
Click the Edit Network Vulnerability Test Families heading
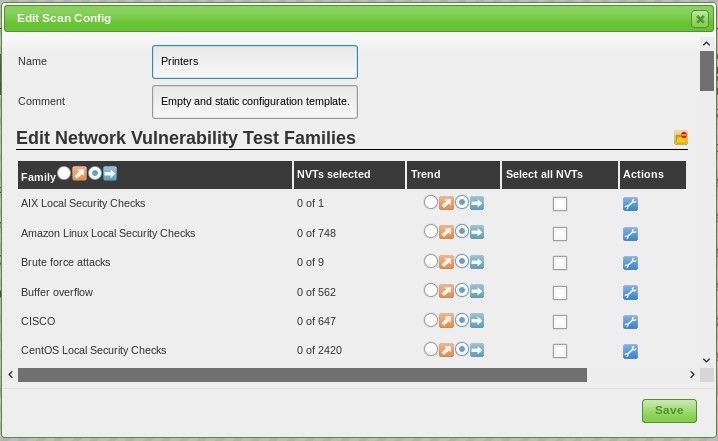pos(186,138)
